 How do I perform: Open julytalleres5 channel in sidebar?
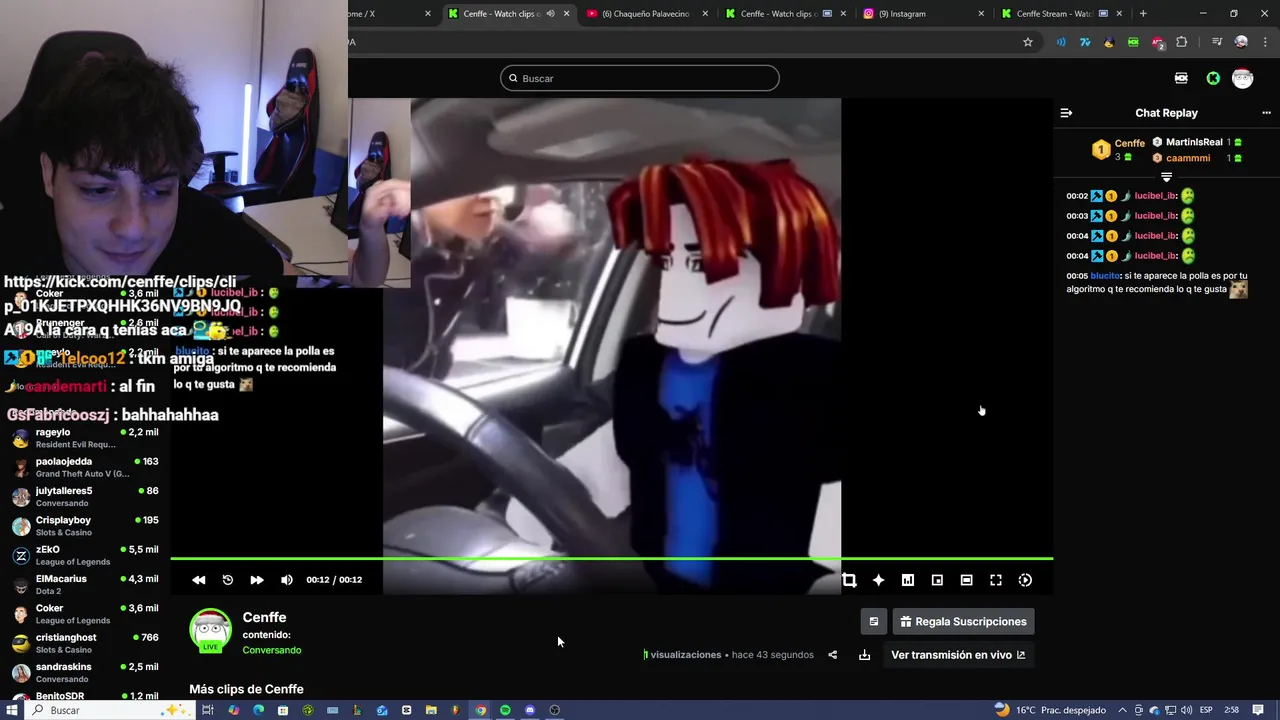[x=85, y=497]
